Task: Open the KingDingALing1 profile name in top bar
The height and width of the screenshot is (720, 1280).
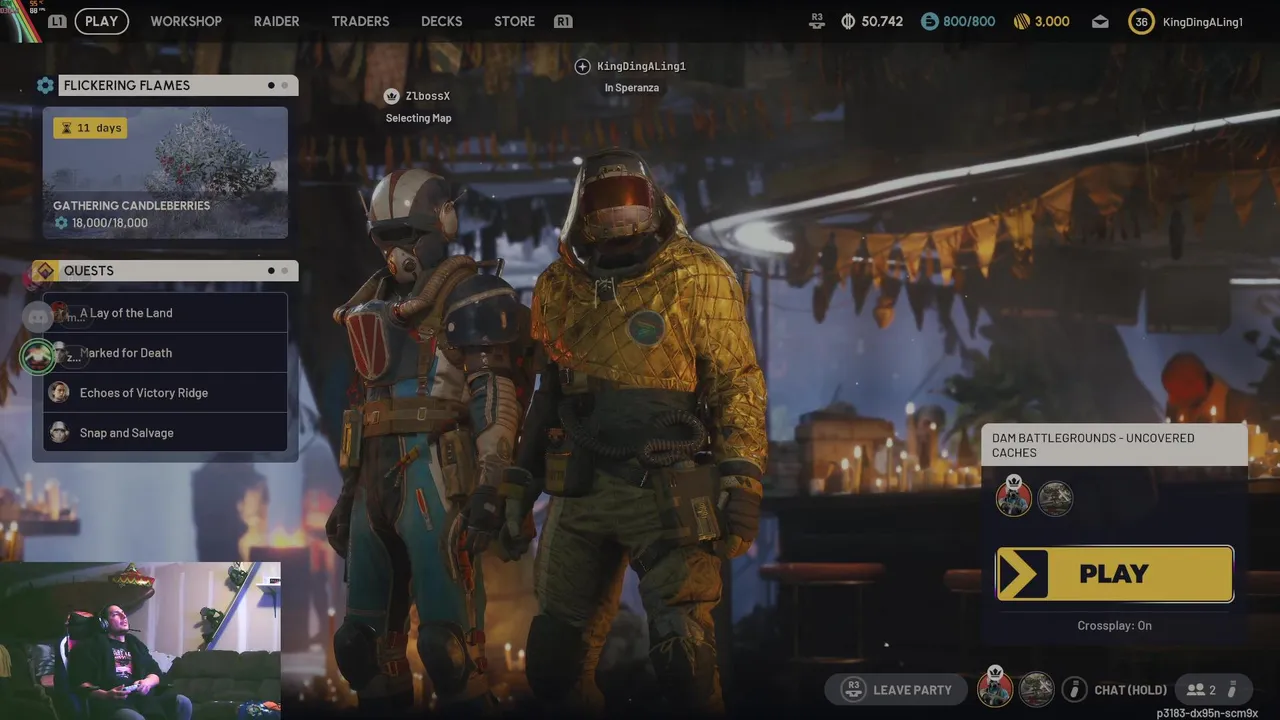Action: (x=1203, y=21)
